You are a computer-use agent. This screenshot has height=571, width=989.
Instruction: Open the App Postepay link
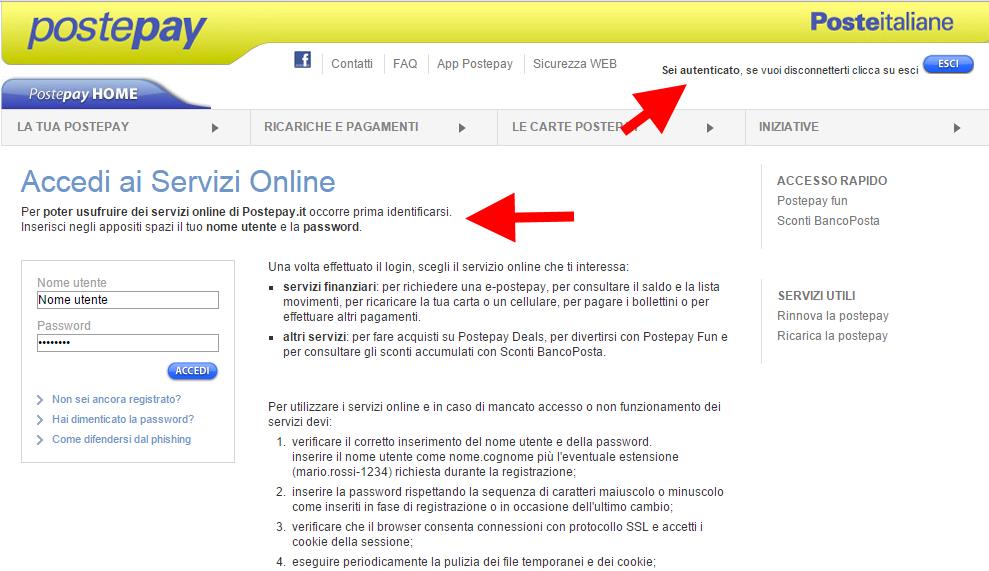point(475,64)
